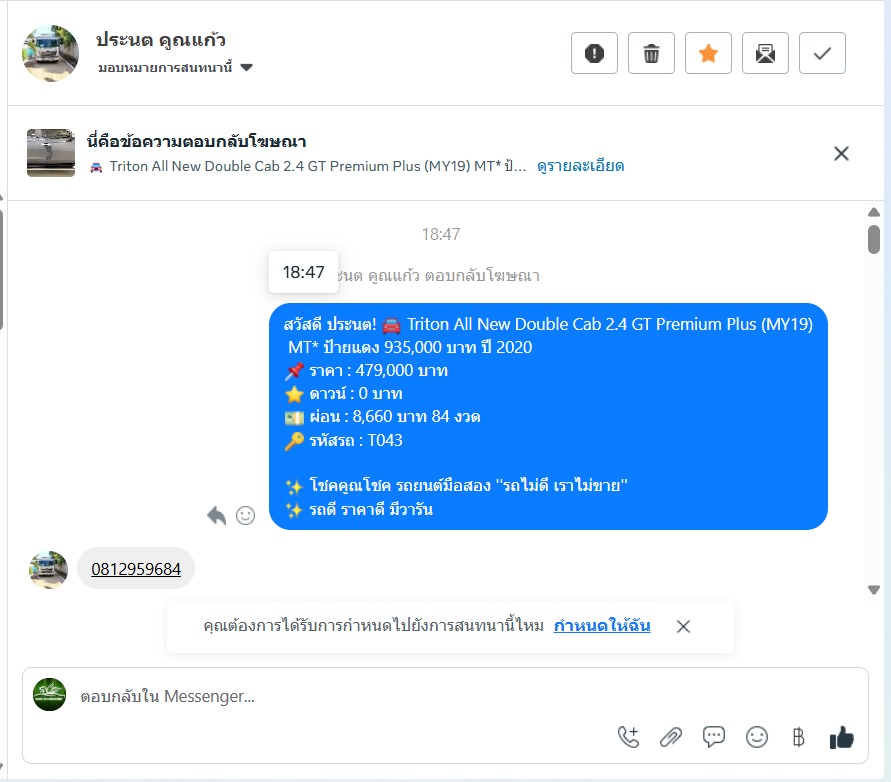This screenshot has height=782, width=891.
Task: Reply to the Triton message bubble
Action: [216, 515]
